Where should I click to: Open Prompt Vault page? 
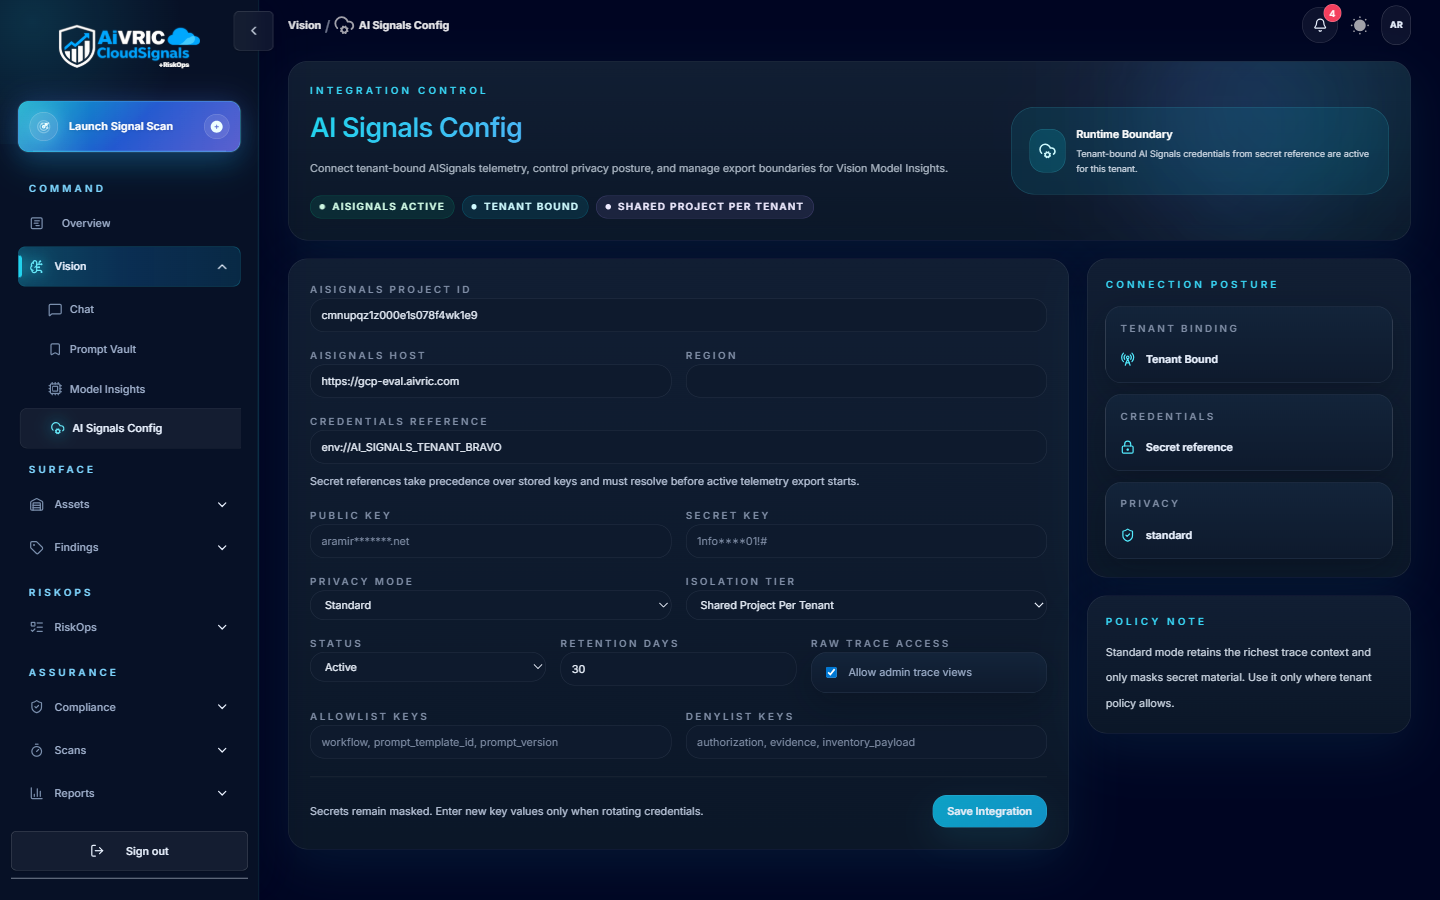pyautogui.click(x=130, y=349)
